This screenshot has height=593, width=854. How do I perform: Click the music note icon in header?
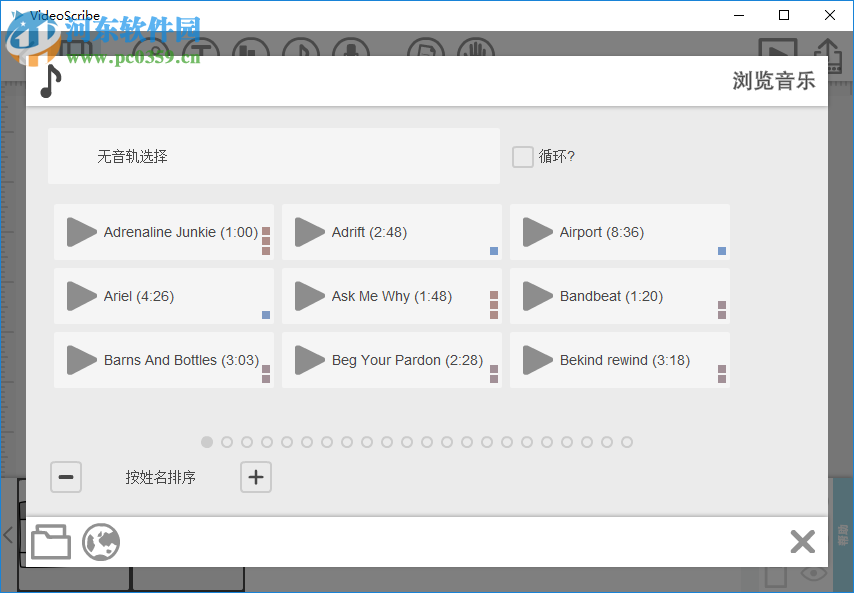click(x=50, y=81)
